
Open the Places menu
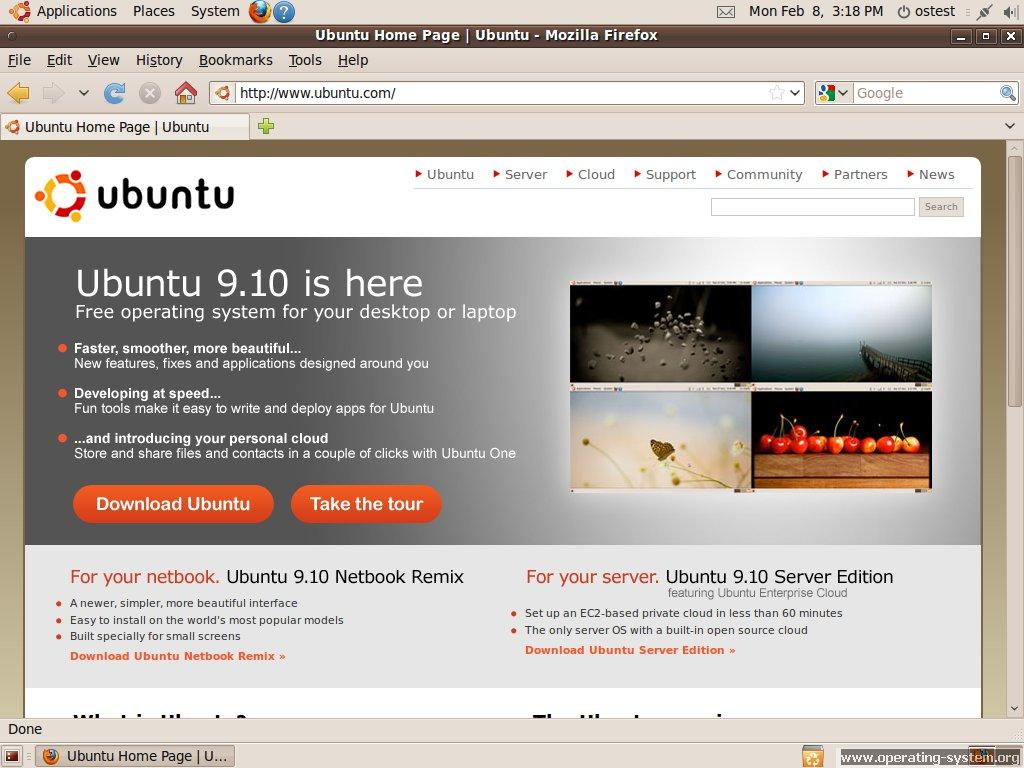click(153, 11)
